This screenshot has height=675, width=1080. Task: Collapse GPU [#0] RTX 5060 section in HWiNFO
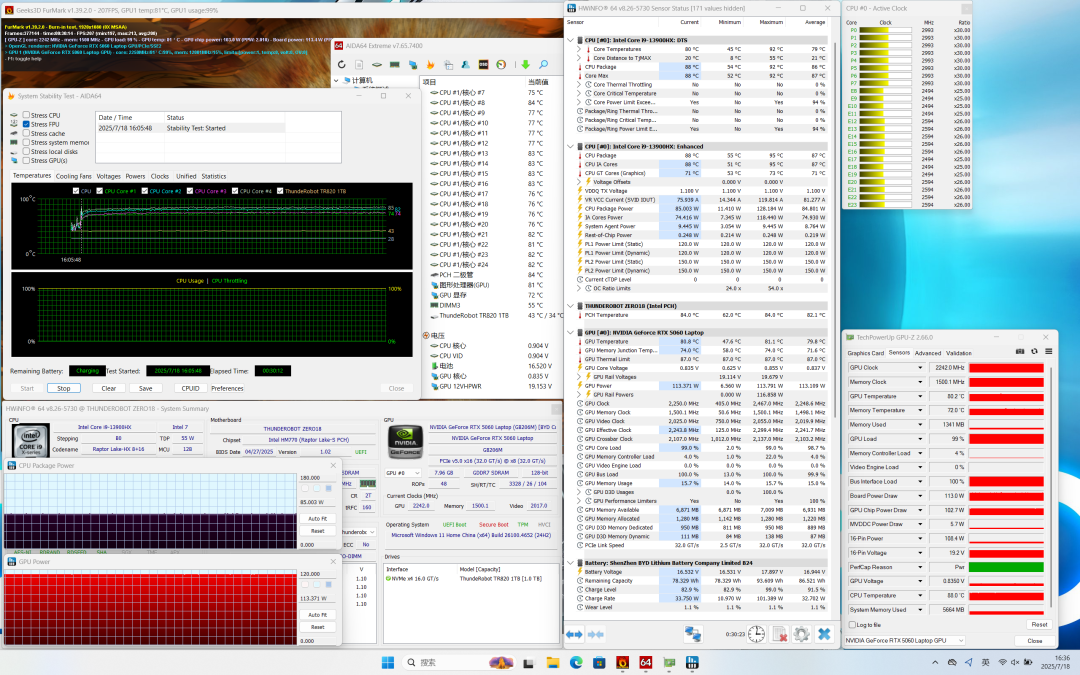point(571,332)
